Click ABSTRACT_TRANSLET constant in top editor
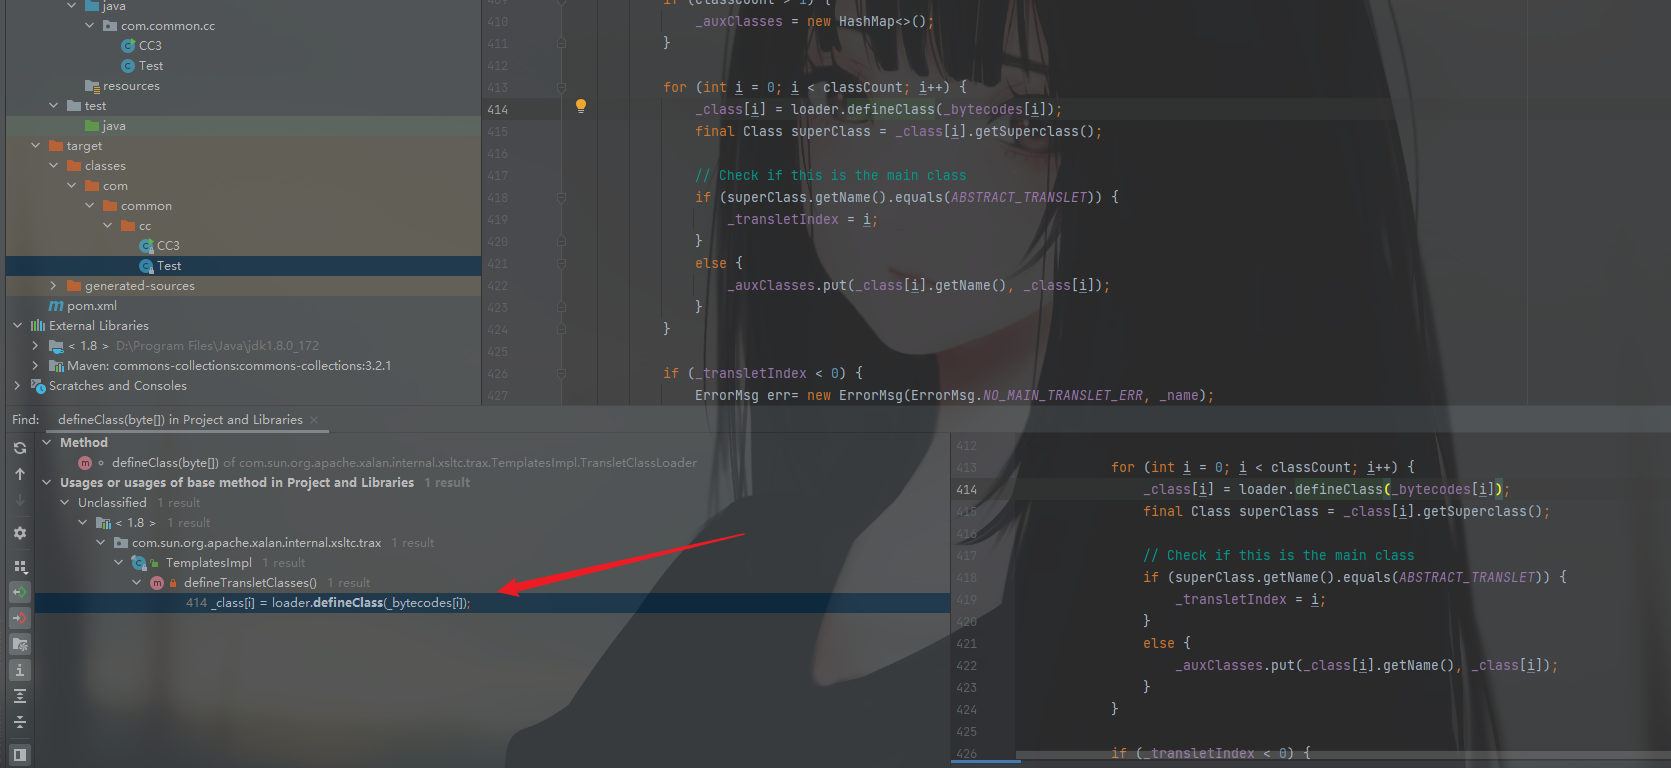This screenshot has width=1671, height=768. (x=1019, y=197)
